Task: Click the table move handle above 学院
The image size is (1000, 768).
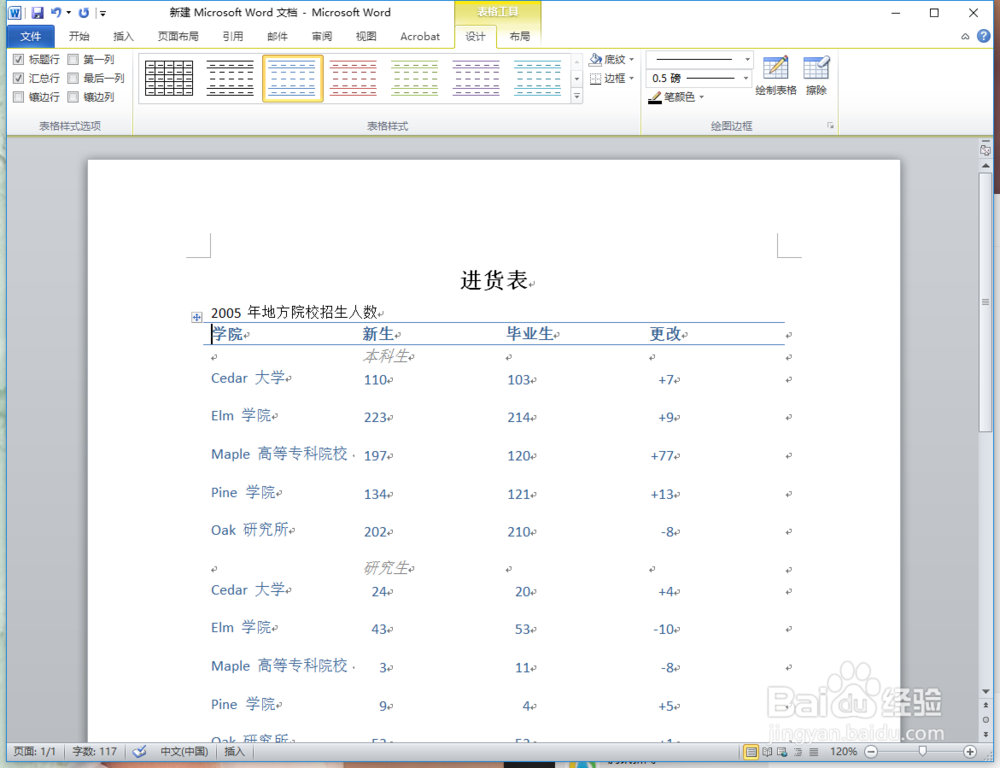Action: tap(196, 317)
